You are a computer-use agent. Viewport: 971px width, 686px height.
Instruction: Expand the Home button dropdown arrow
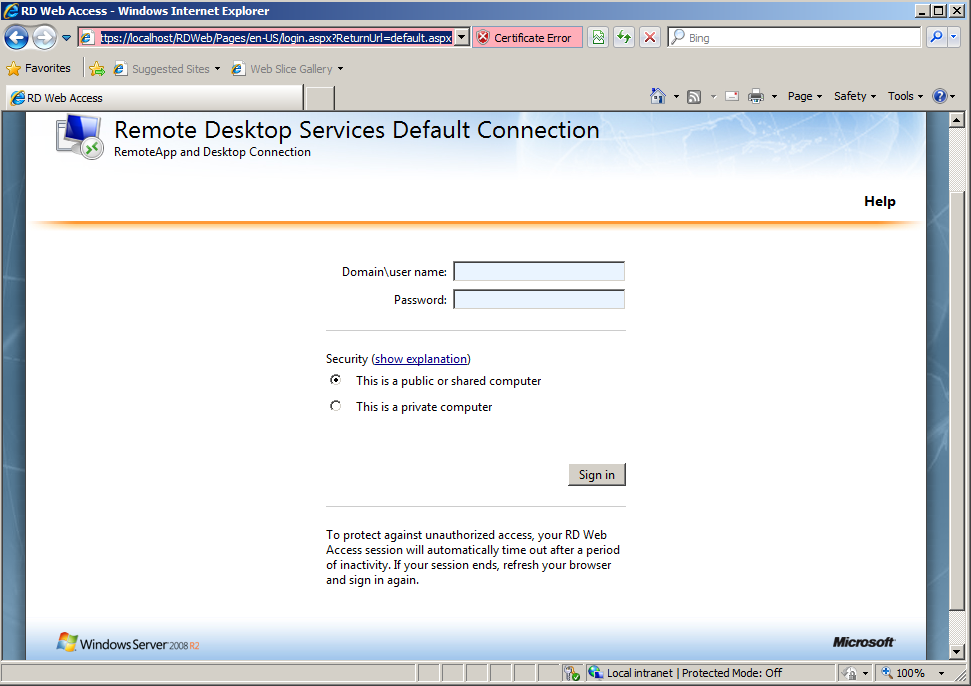676,97
